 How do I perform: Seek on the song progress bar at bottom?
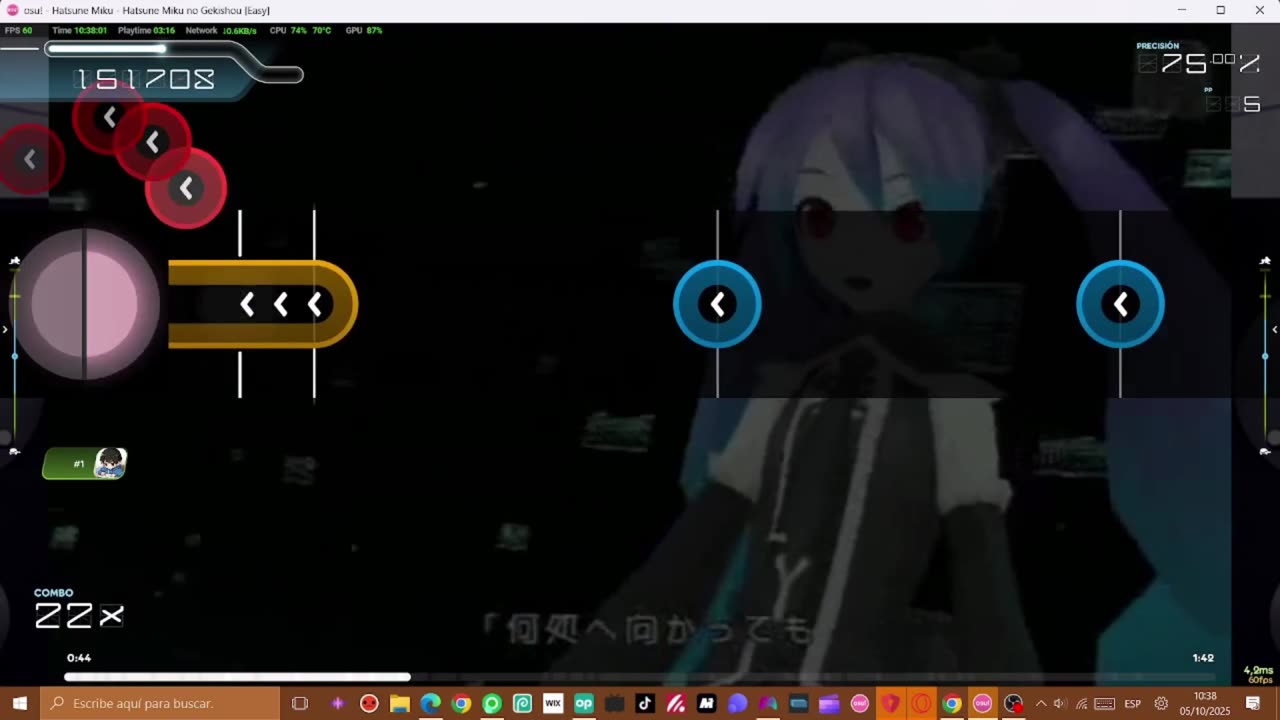click(640, 677)
